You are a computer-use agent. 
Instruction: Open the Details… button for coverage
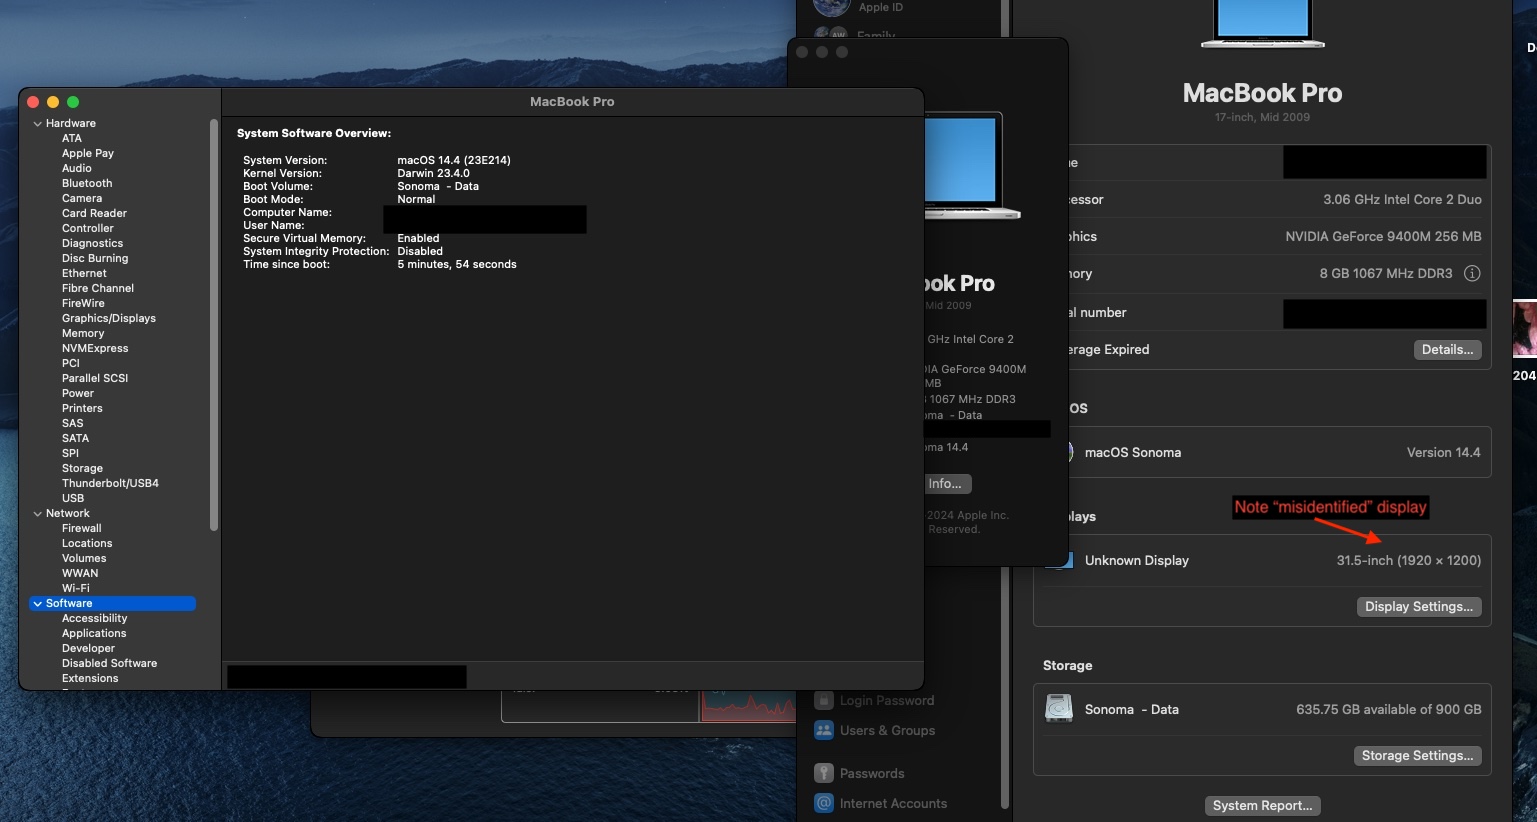(x=1447, y=349)
